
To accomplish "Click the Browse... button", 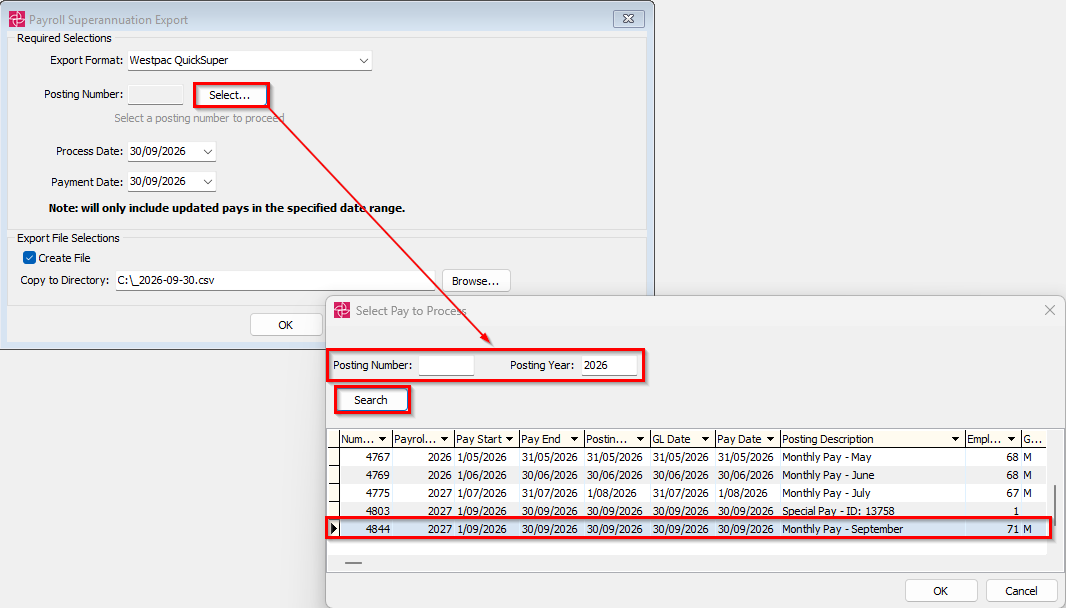I will point(476,281).
